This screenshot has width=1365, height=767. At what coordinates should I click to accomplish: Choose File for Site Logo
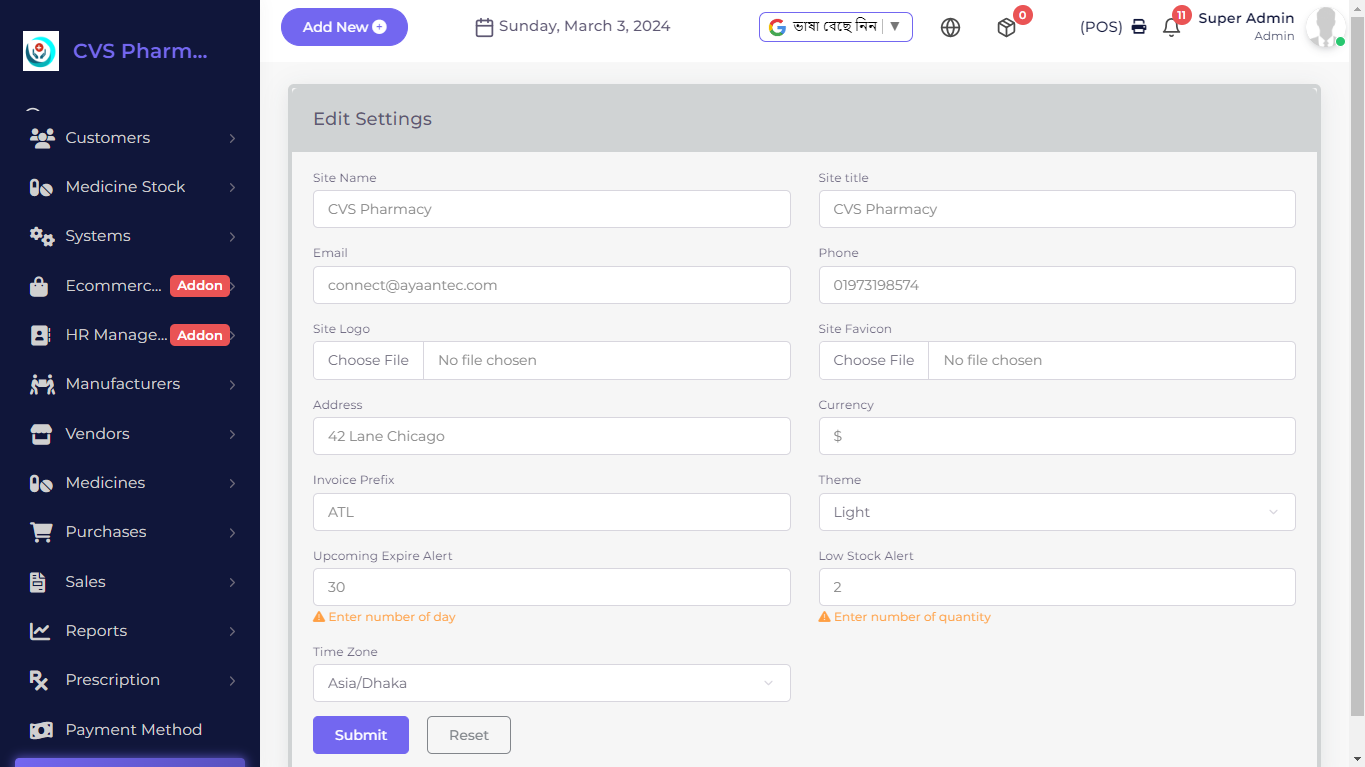click(x=368, y=360)
